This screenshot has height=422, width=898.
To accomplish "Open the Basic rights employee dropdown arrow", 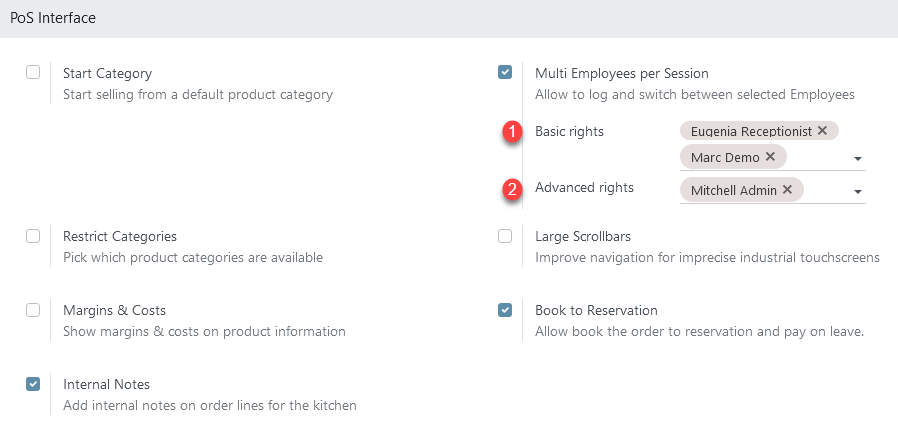I will coord(857,159).
